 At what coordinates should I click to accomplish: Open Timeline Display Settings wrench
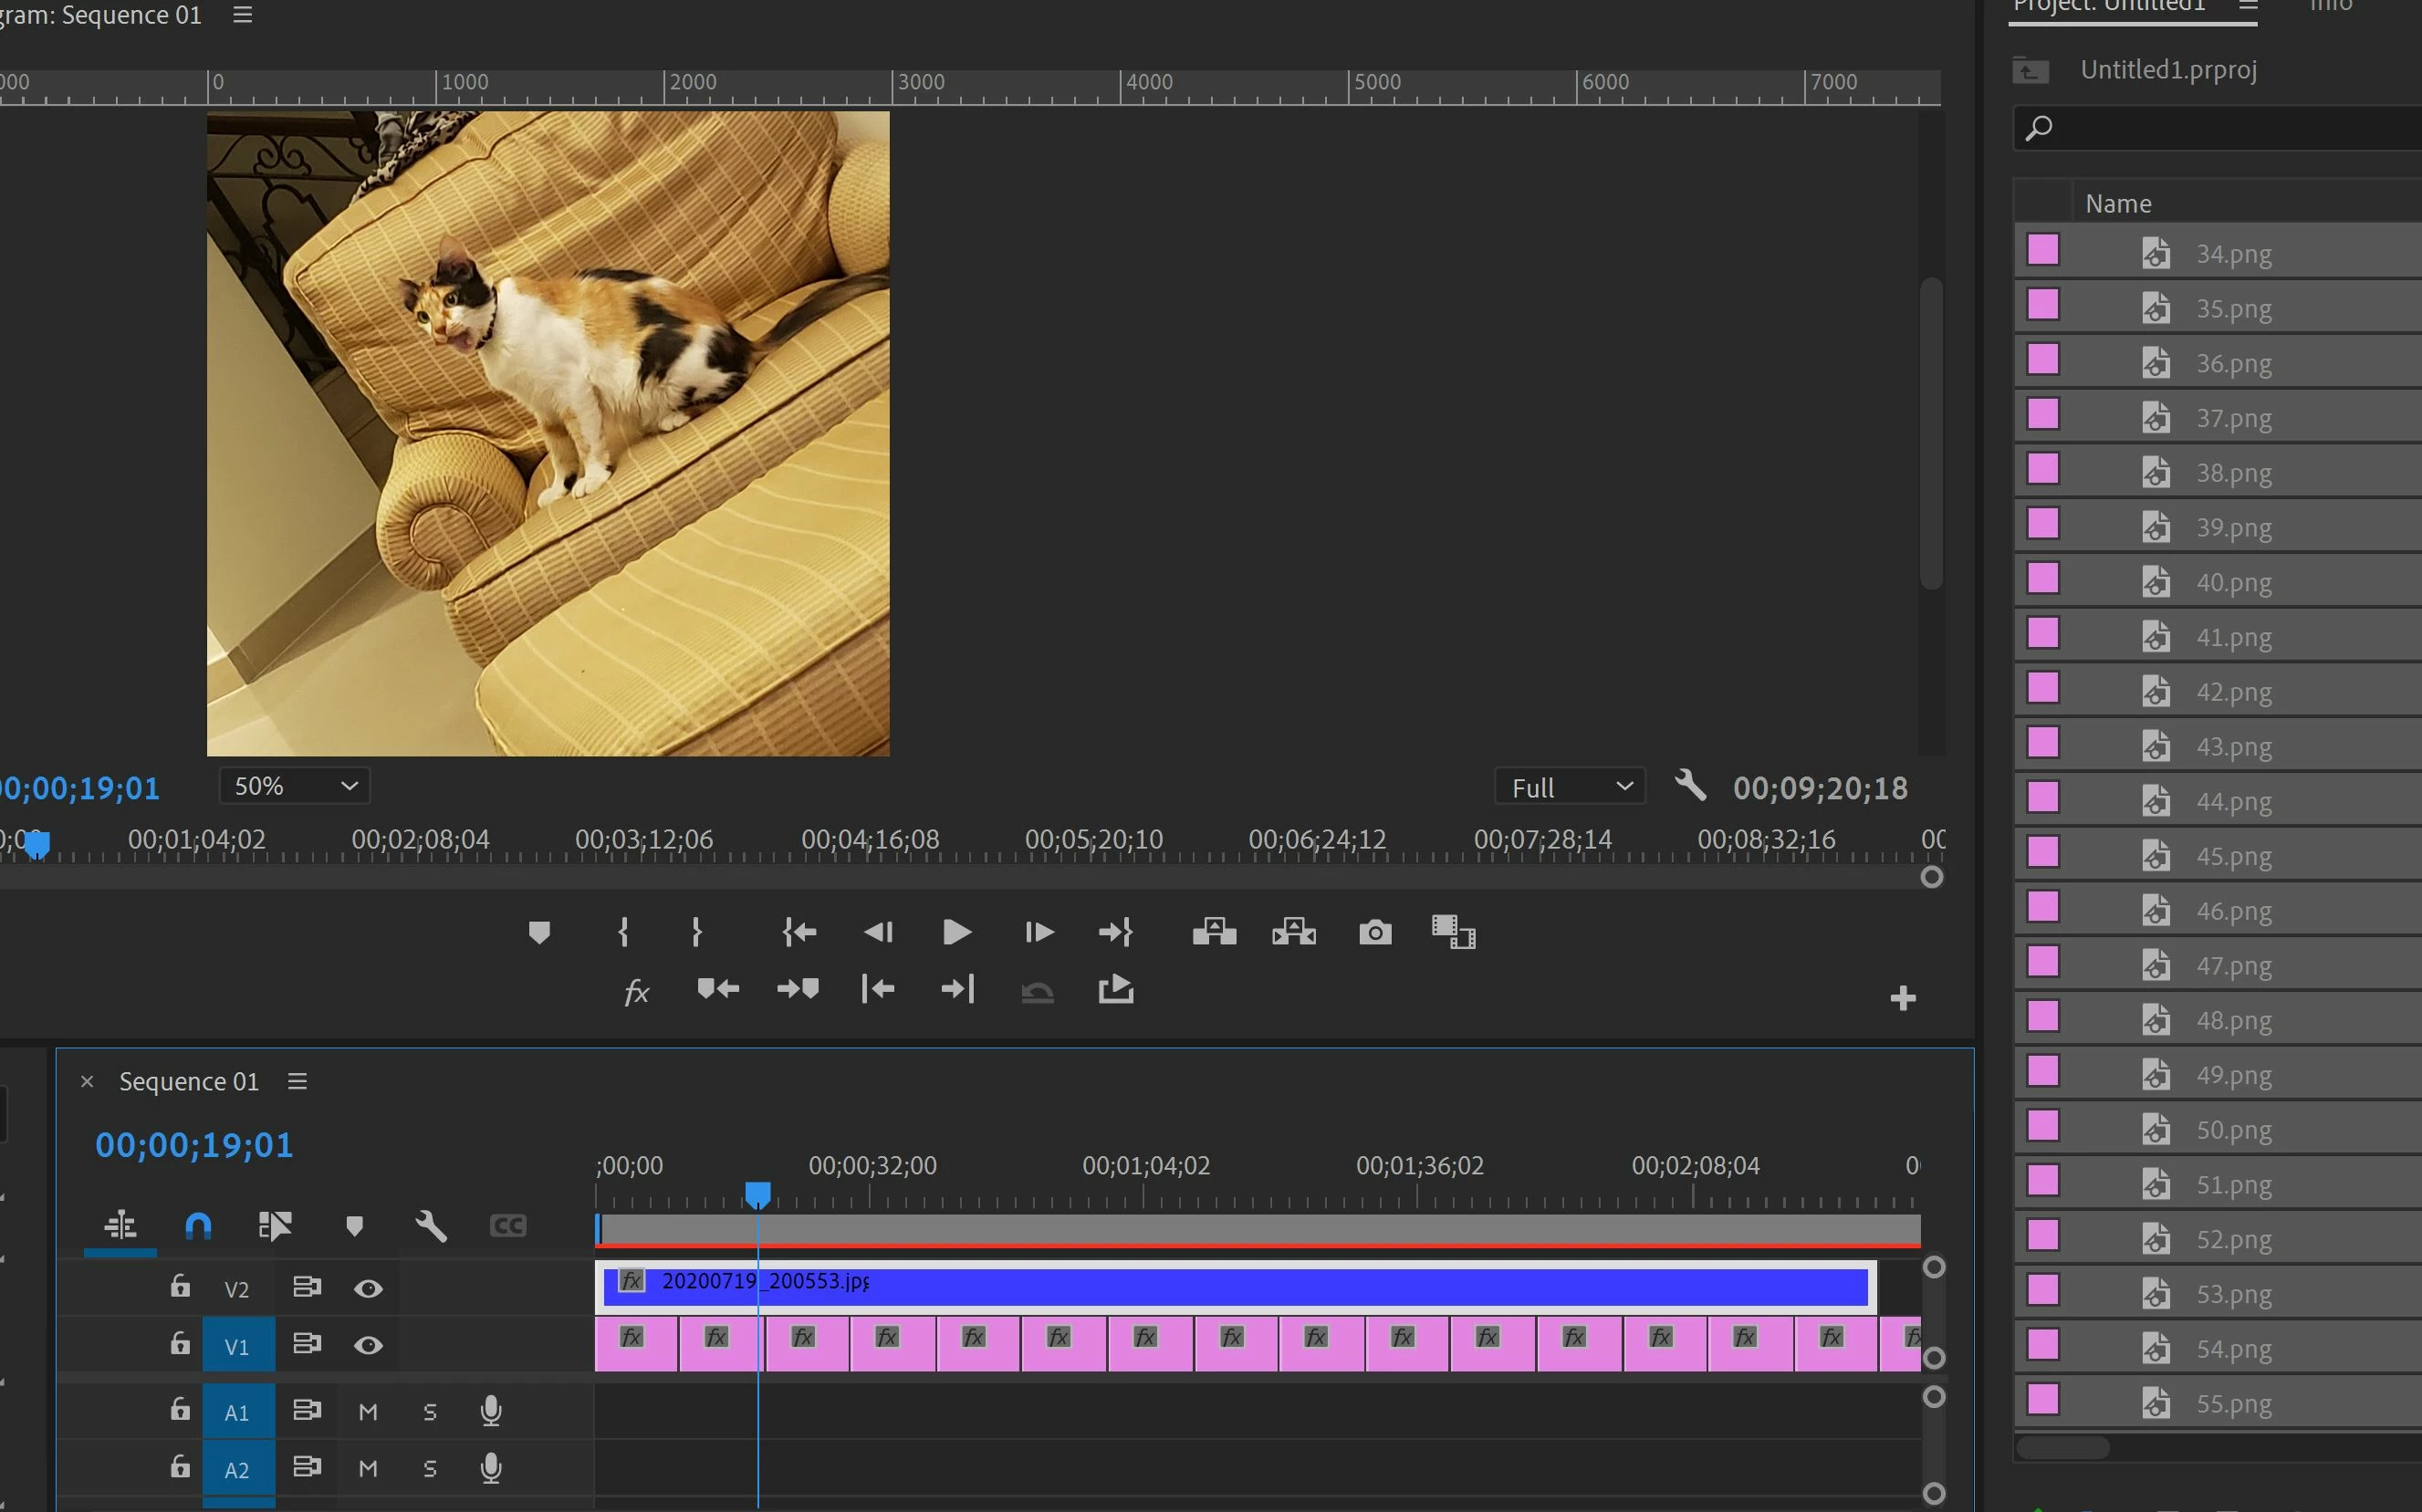coord(431,1225)
